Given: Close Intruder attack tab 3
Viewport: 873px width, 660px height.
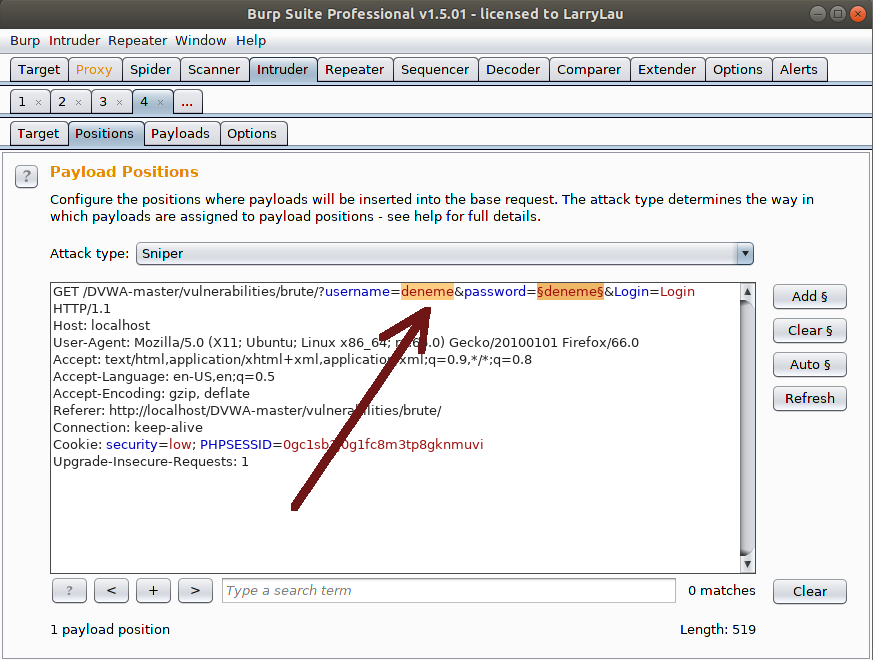Looking at the screenshot, I should click(x=119, y=102).
